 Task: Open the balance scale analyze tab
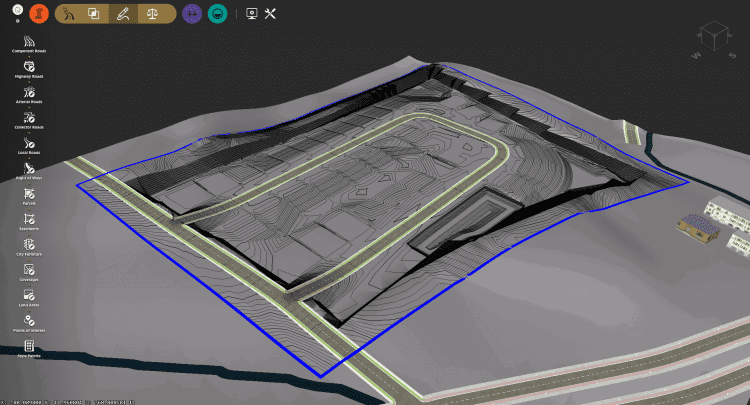click(x=152, y=14)
